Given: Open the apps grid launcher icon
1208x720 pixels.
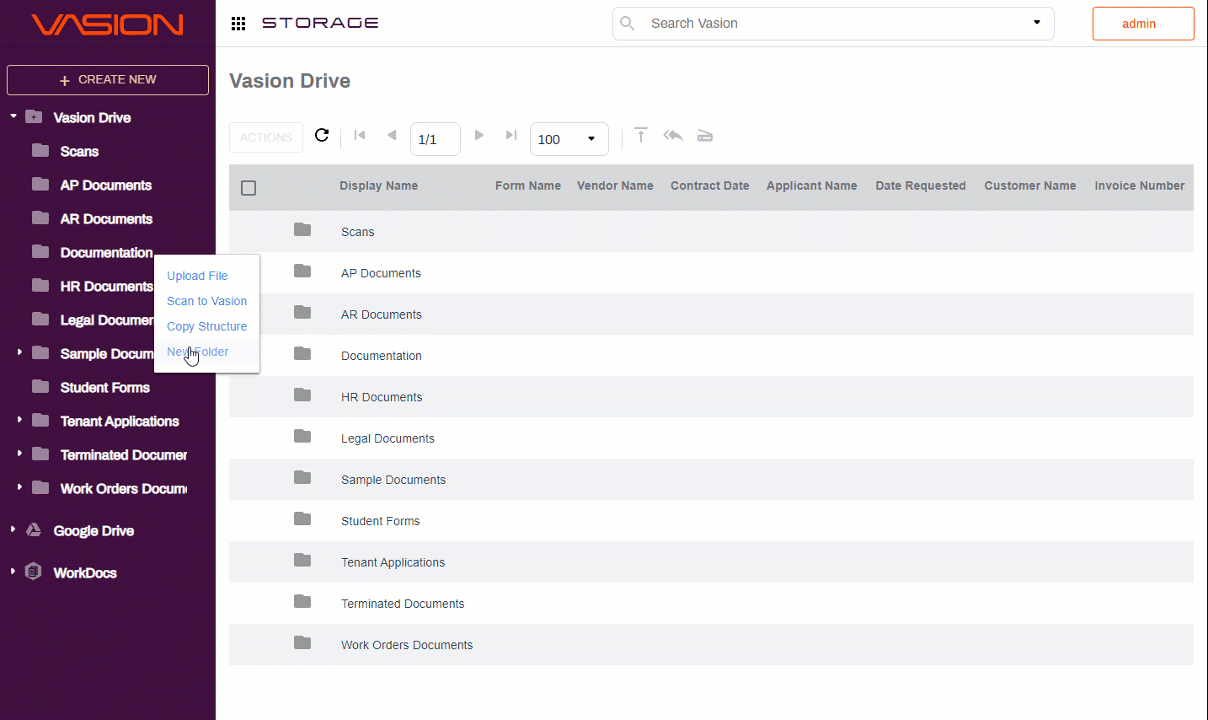Looking at the screenshot, I should [x=238, y=23].
